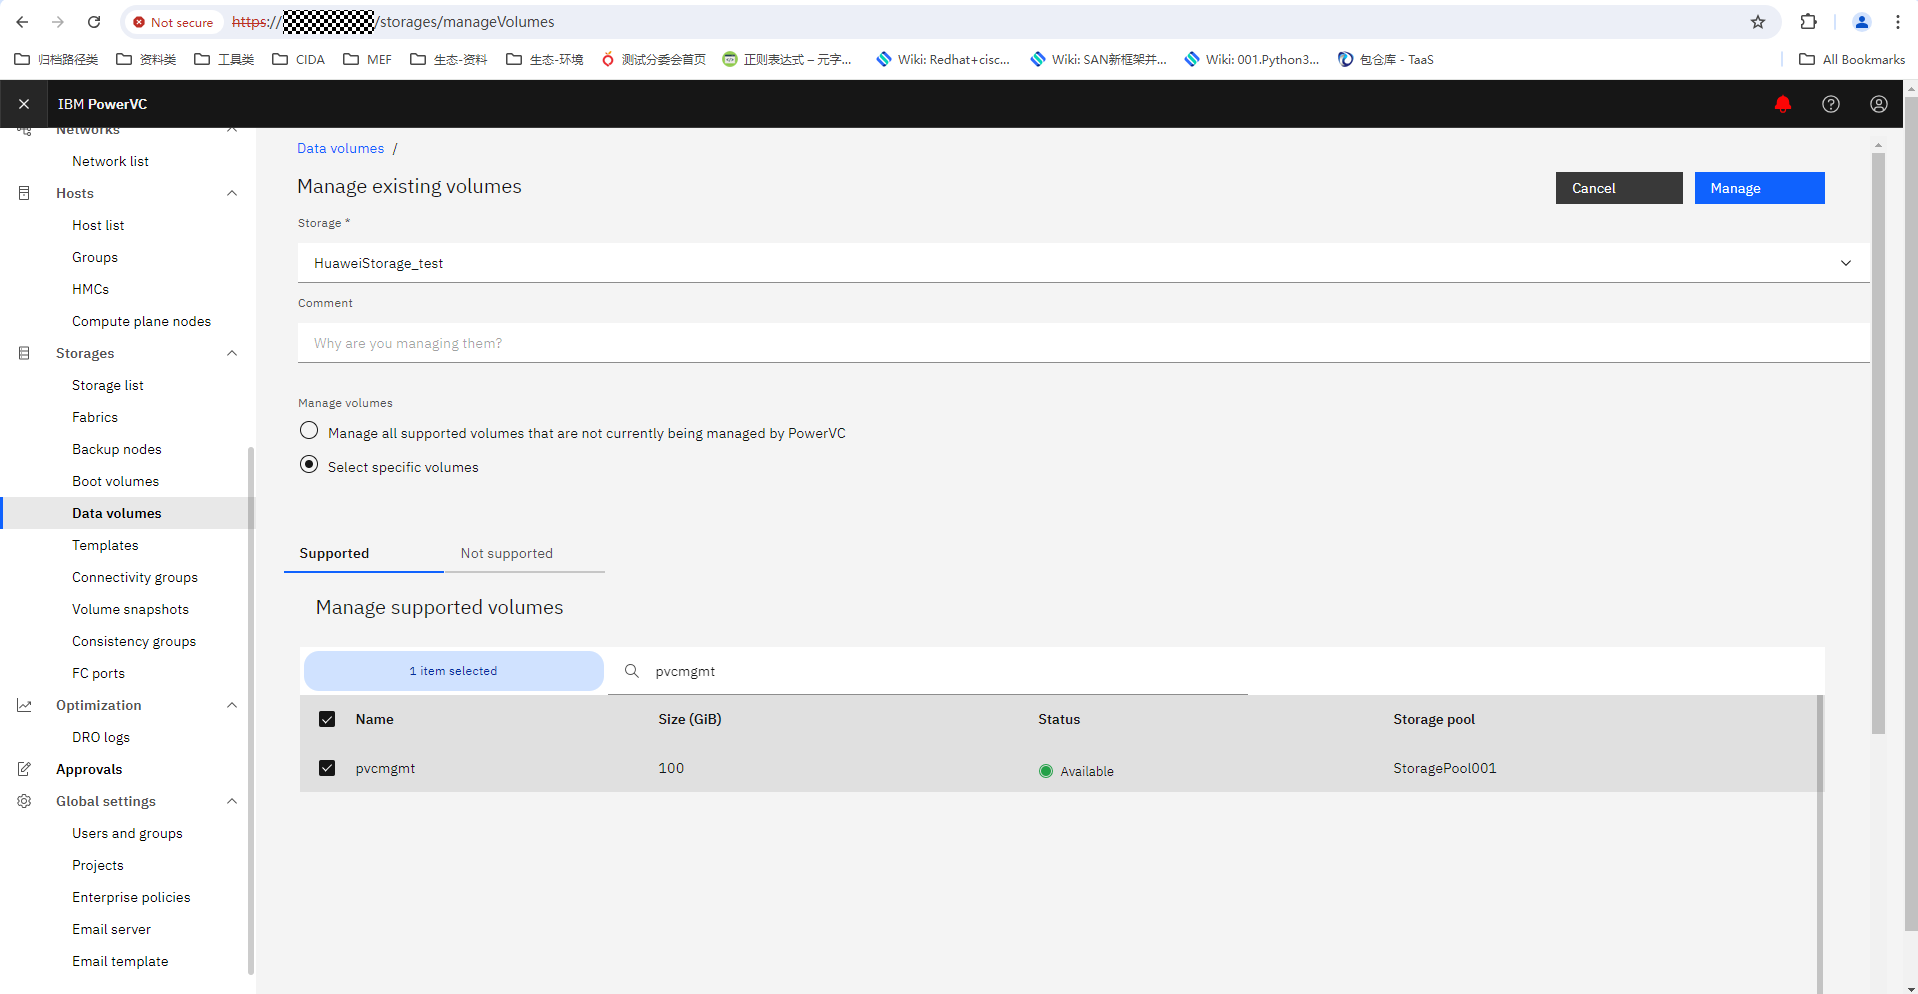1918x994 pixels.
Task: Click the Approvals edit icon in sidebar
Action: pos(24,769)
